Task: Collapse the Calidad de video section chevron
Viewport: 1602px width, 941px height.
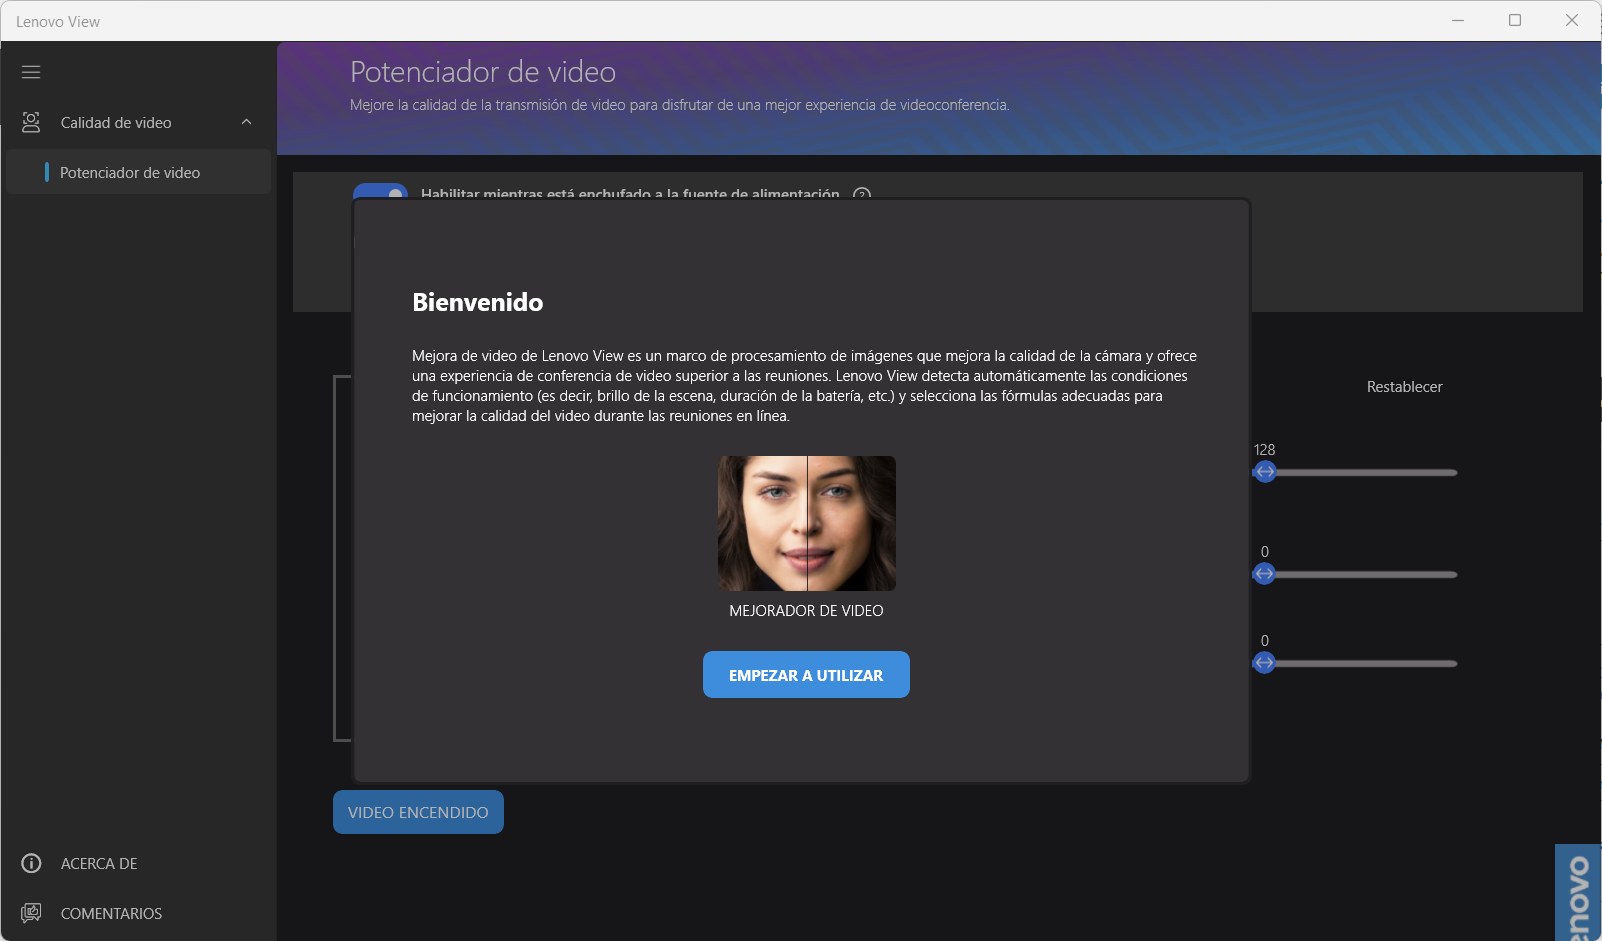Action: (246, 122)
